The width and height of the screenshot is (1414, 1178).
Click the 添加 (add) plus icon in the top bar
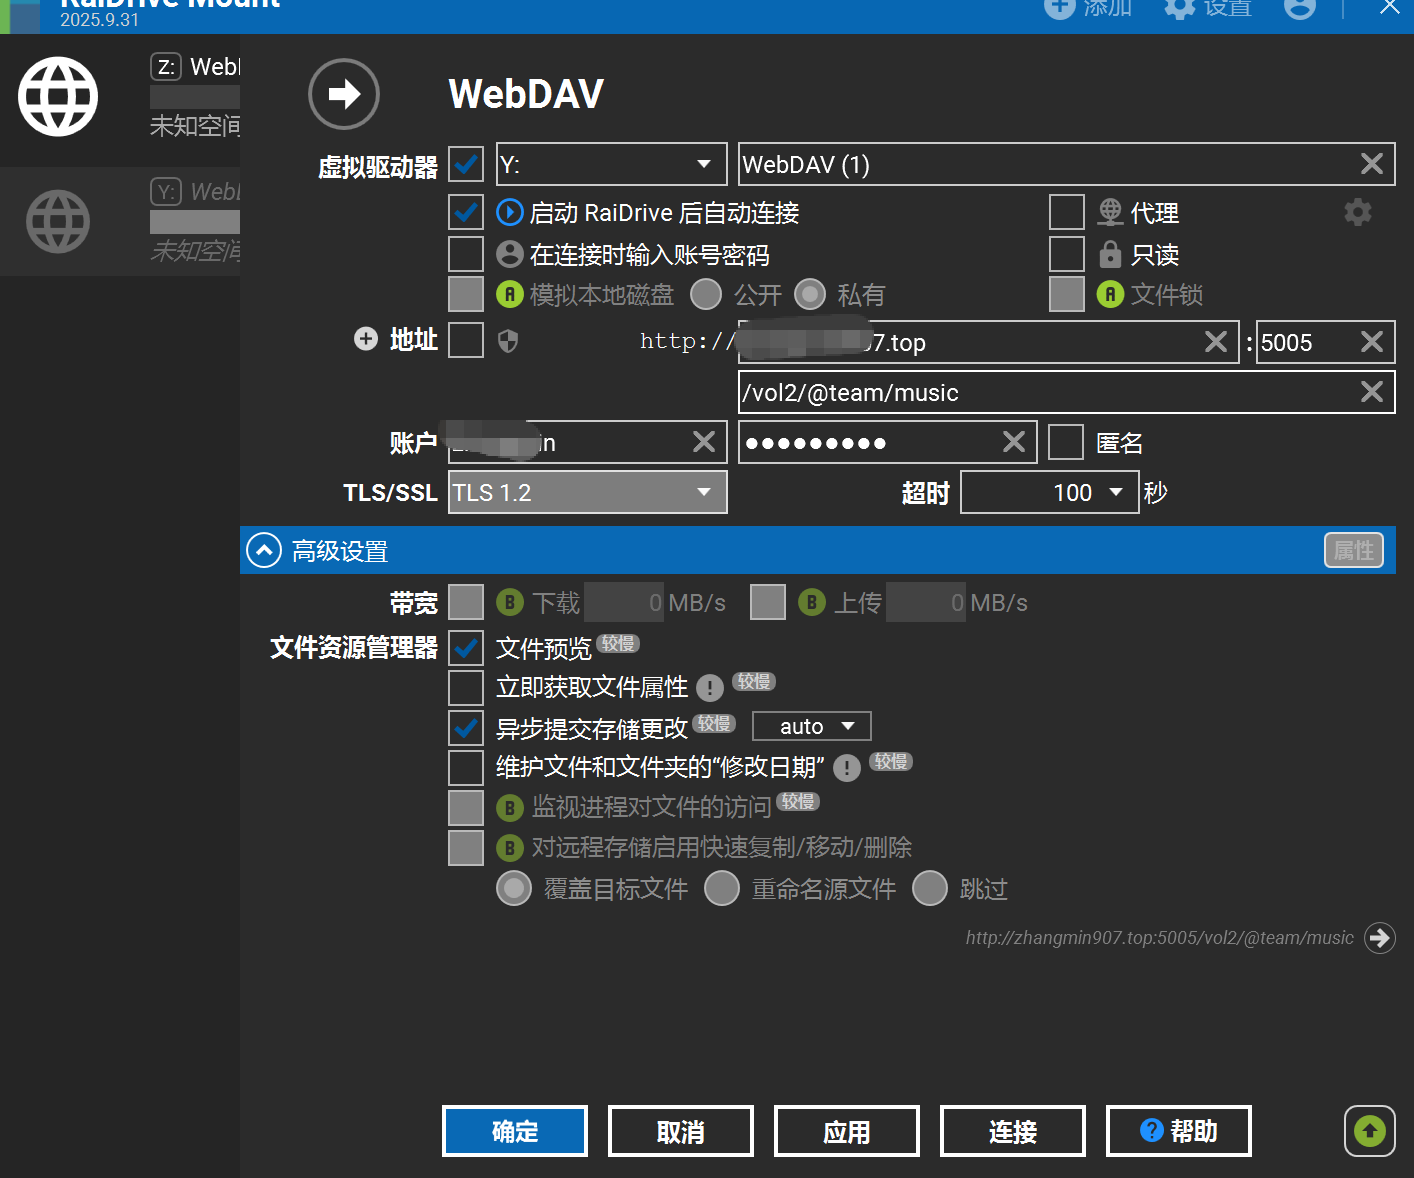pyautogui.click(x=1059, y=8)
